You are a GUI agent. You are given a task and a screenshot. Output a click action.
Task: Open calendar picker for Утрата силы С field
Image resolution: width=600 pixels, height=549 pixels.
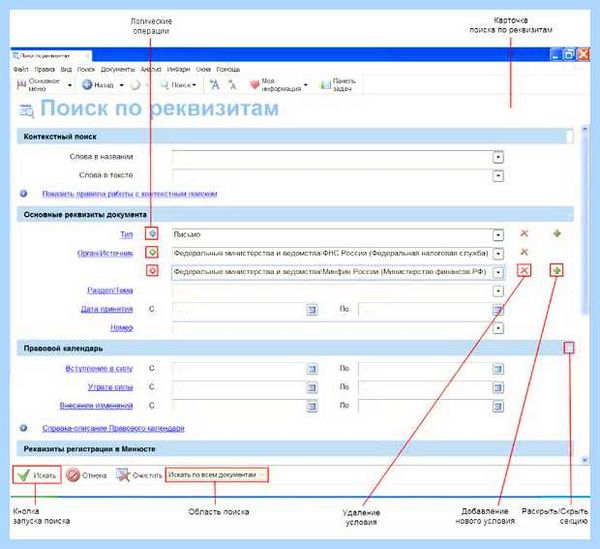tap(312, 388)
